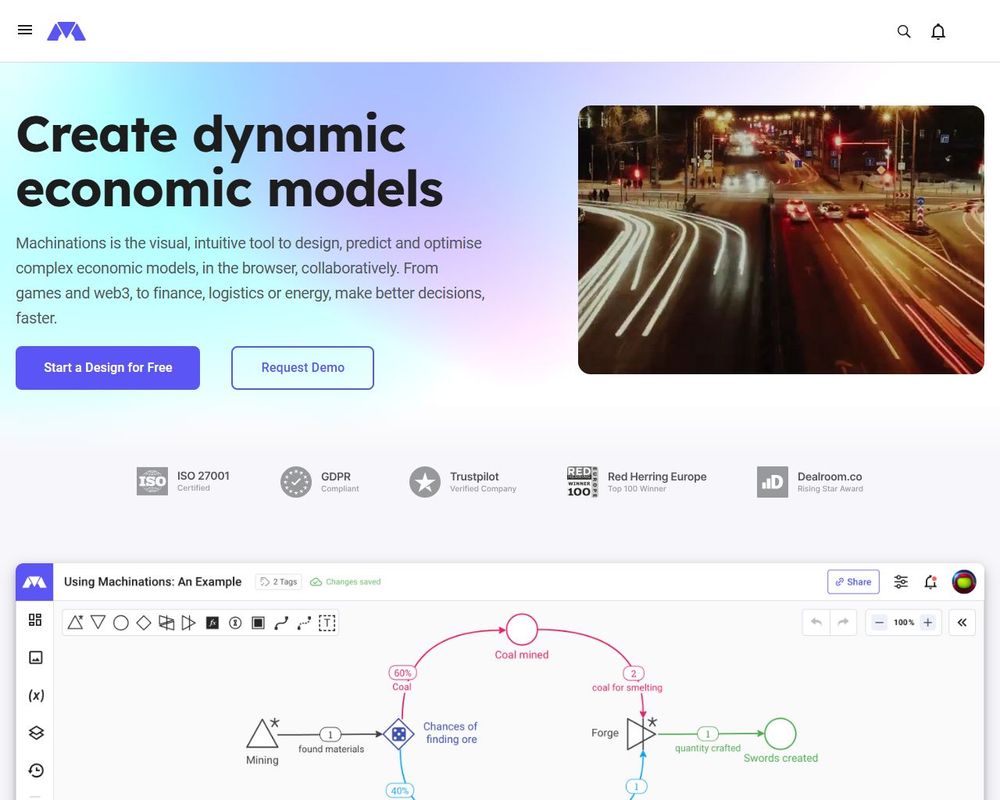Click the Request Demo button
The width and height of the screenshot is (1000, 800).
click(x=302, y=368)
